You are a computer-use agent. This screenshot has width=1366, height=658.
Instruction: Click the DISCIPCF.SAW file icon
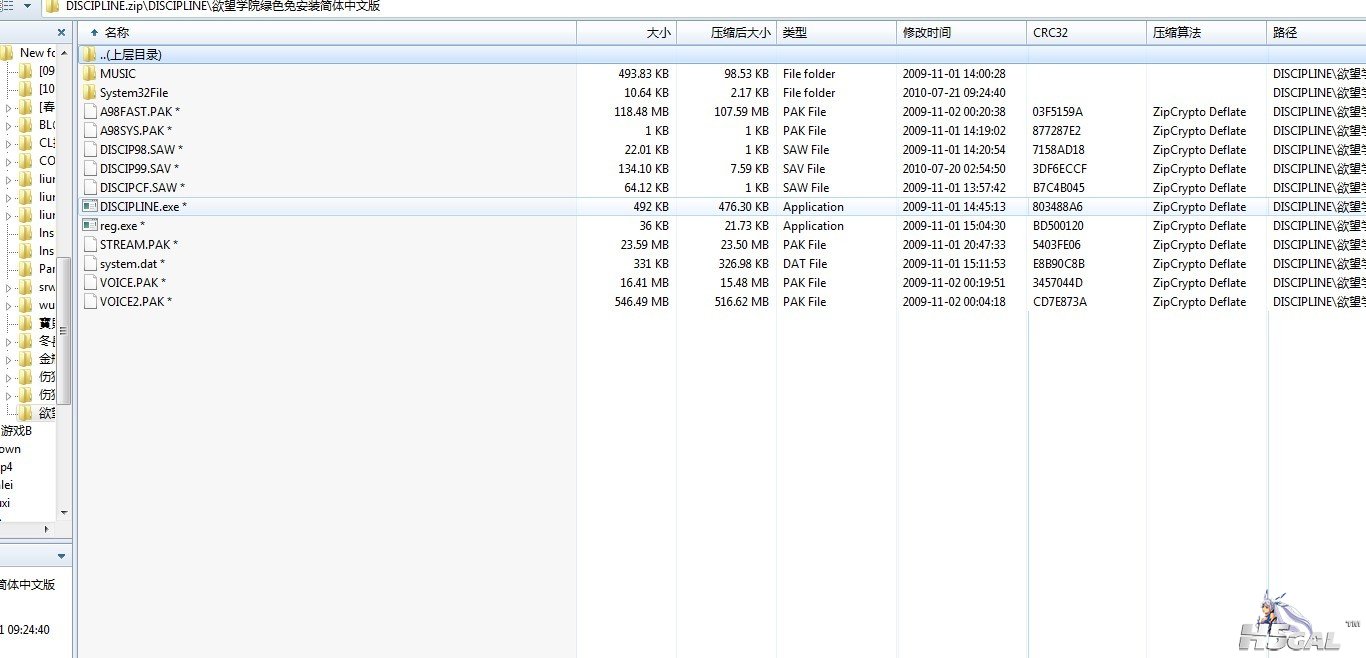(x=90, y=187)
